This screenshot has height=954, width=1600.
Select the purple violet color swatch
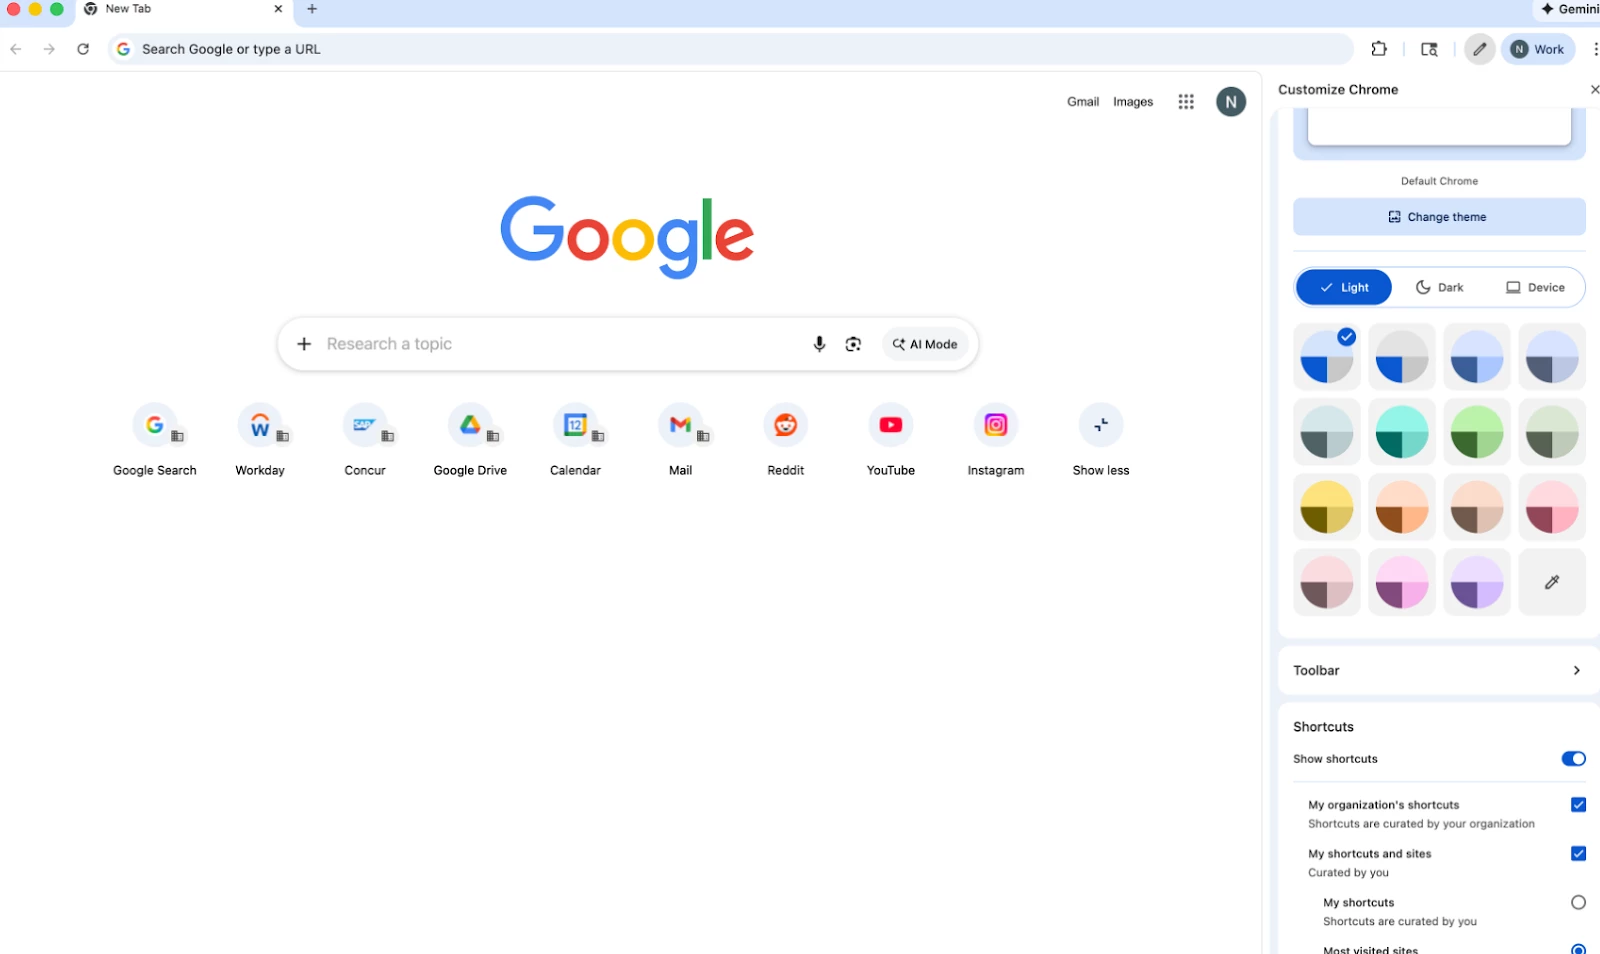(1477, 582)
